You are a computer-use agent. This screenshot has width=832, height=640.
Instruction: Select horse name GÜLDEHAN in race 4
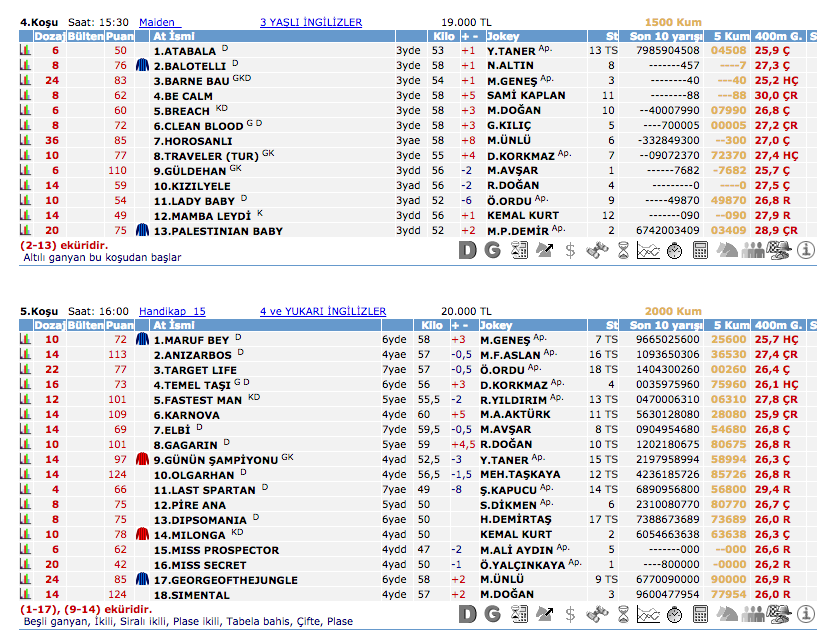pos(189,170)
